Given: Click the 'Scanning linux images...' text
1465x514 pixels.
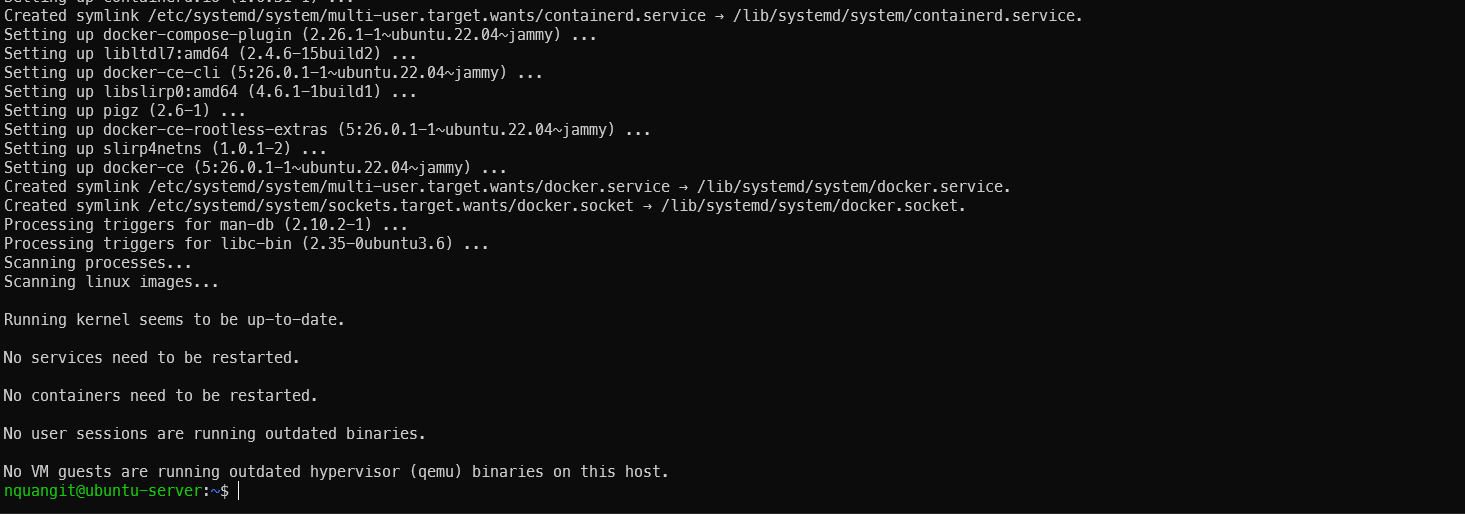Looking at the screenshot, I should 111,282.
